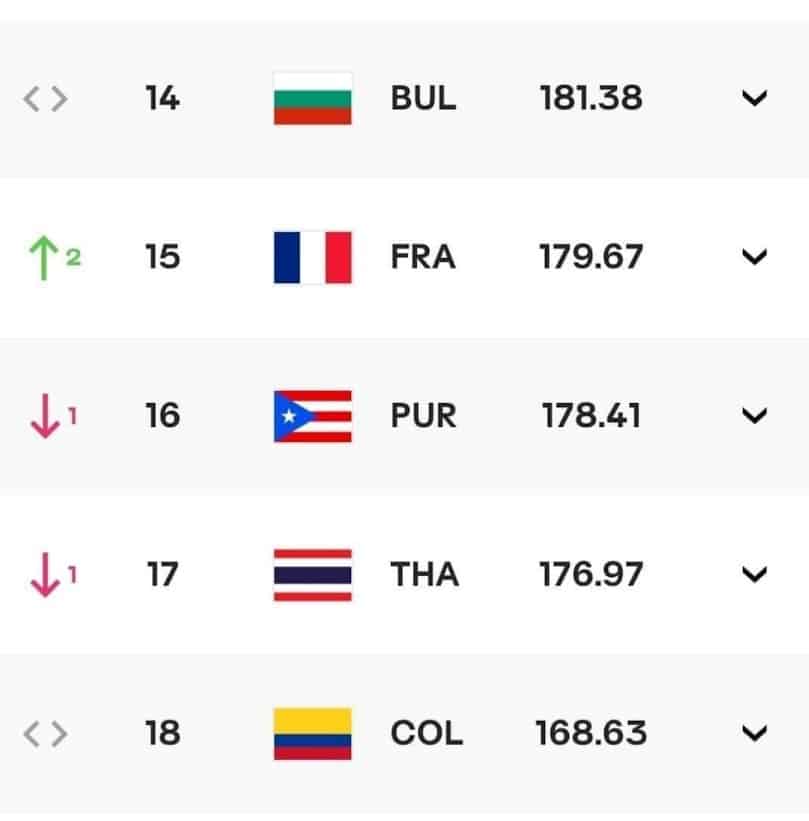Click the pink down arrow beside rank 16

point(45,416)
